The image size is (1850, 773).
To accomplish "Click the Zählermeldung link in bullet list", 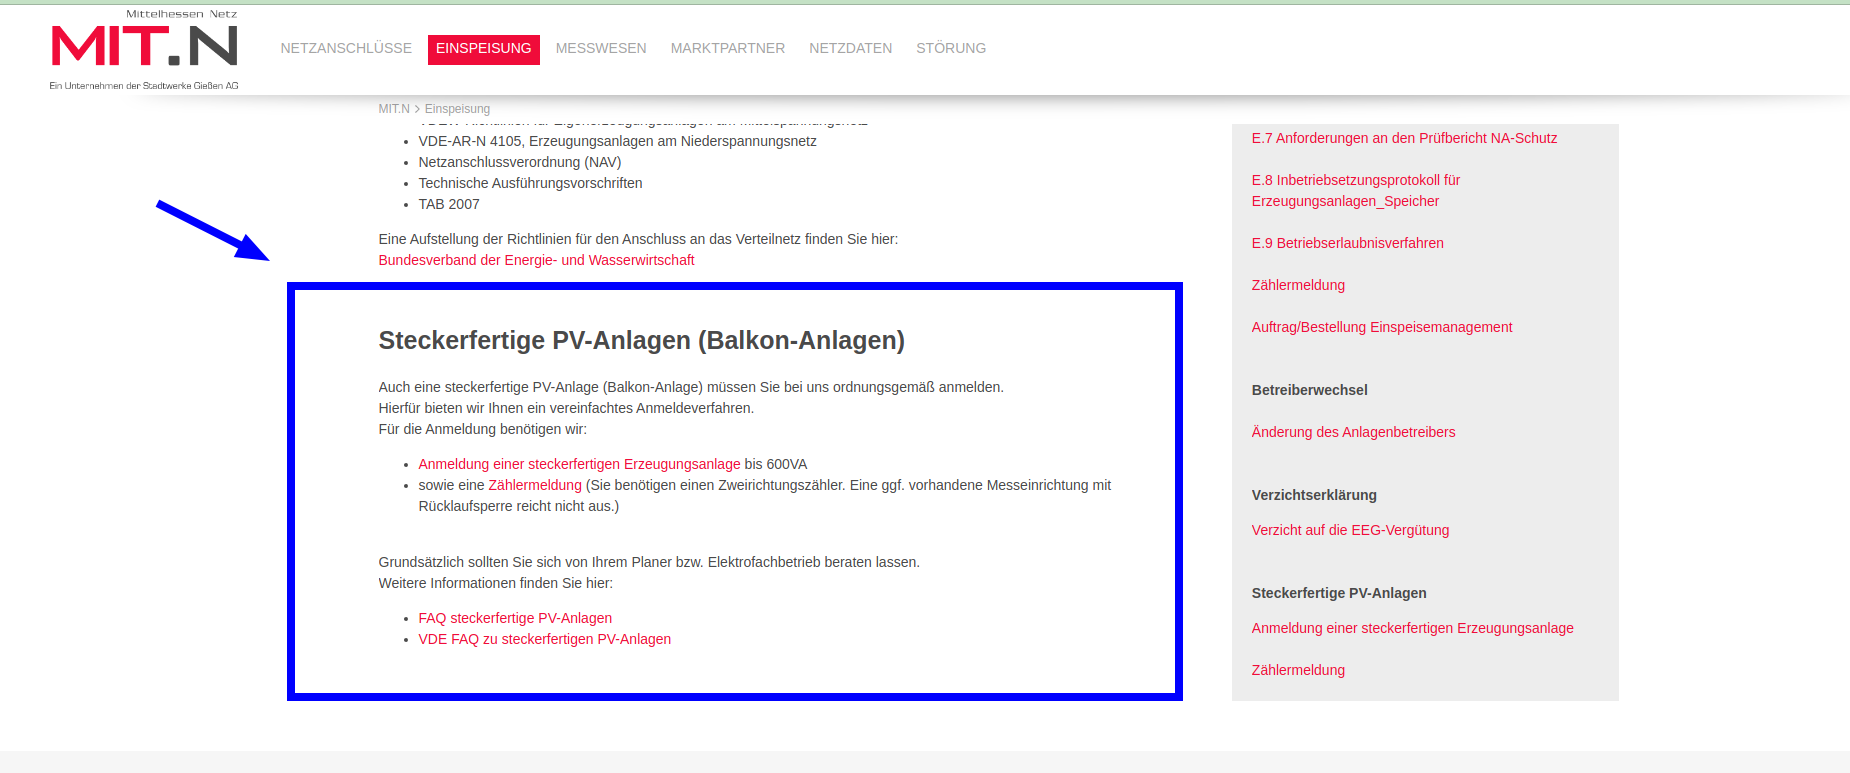I will click(x=535, y=485).
